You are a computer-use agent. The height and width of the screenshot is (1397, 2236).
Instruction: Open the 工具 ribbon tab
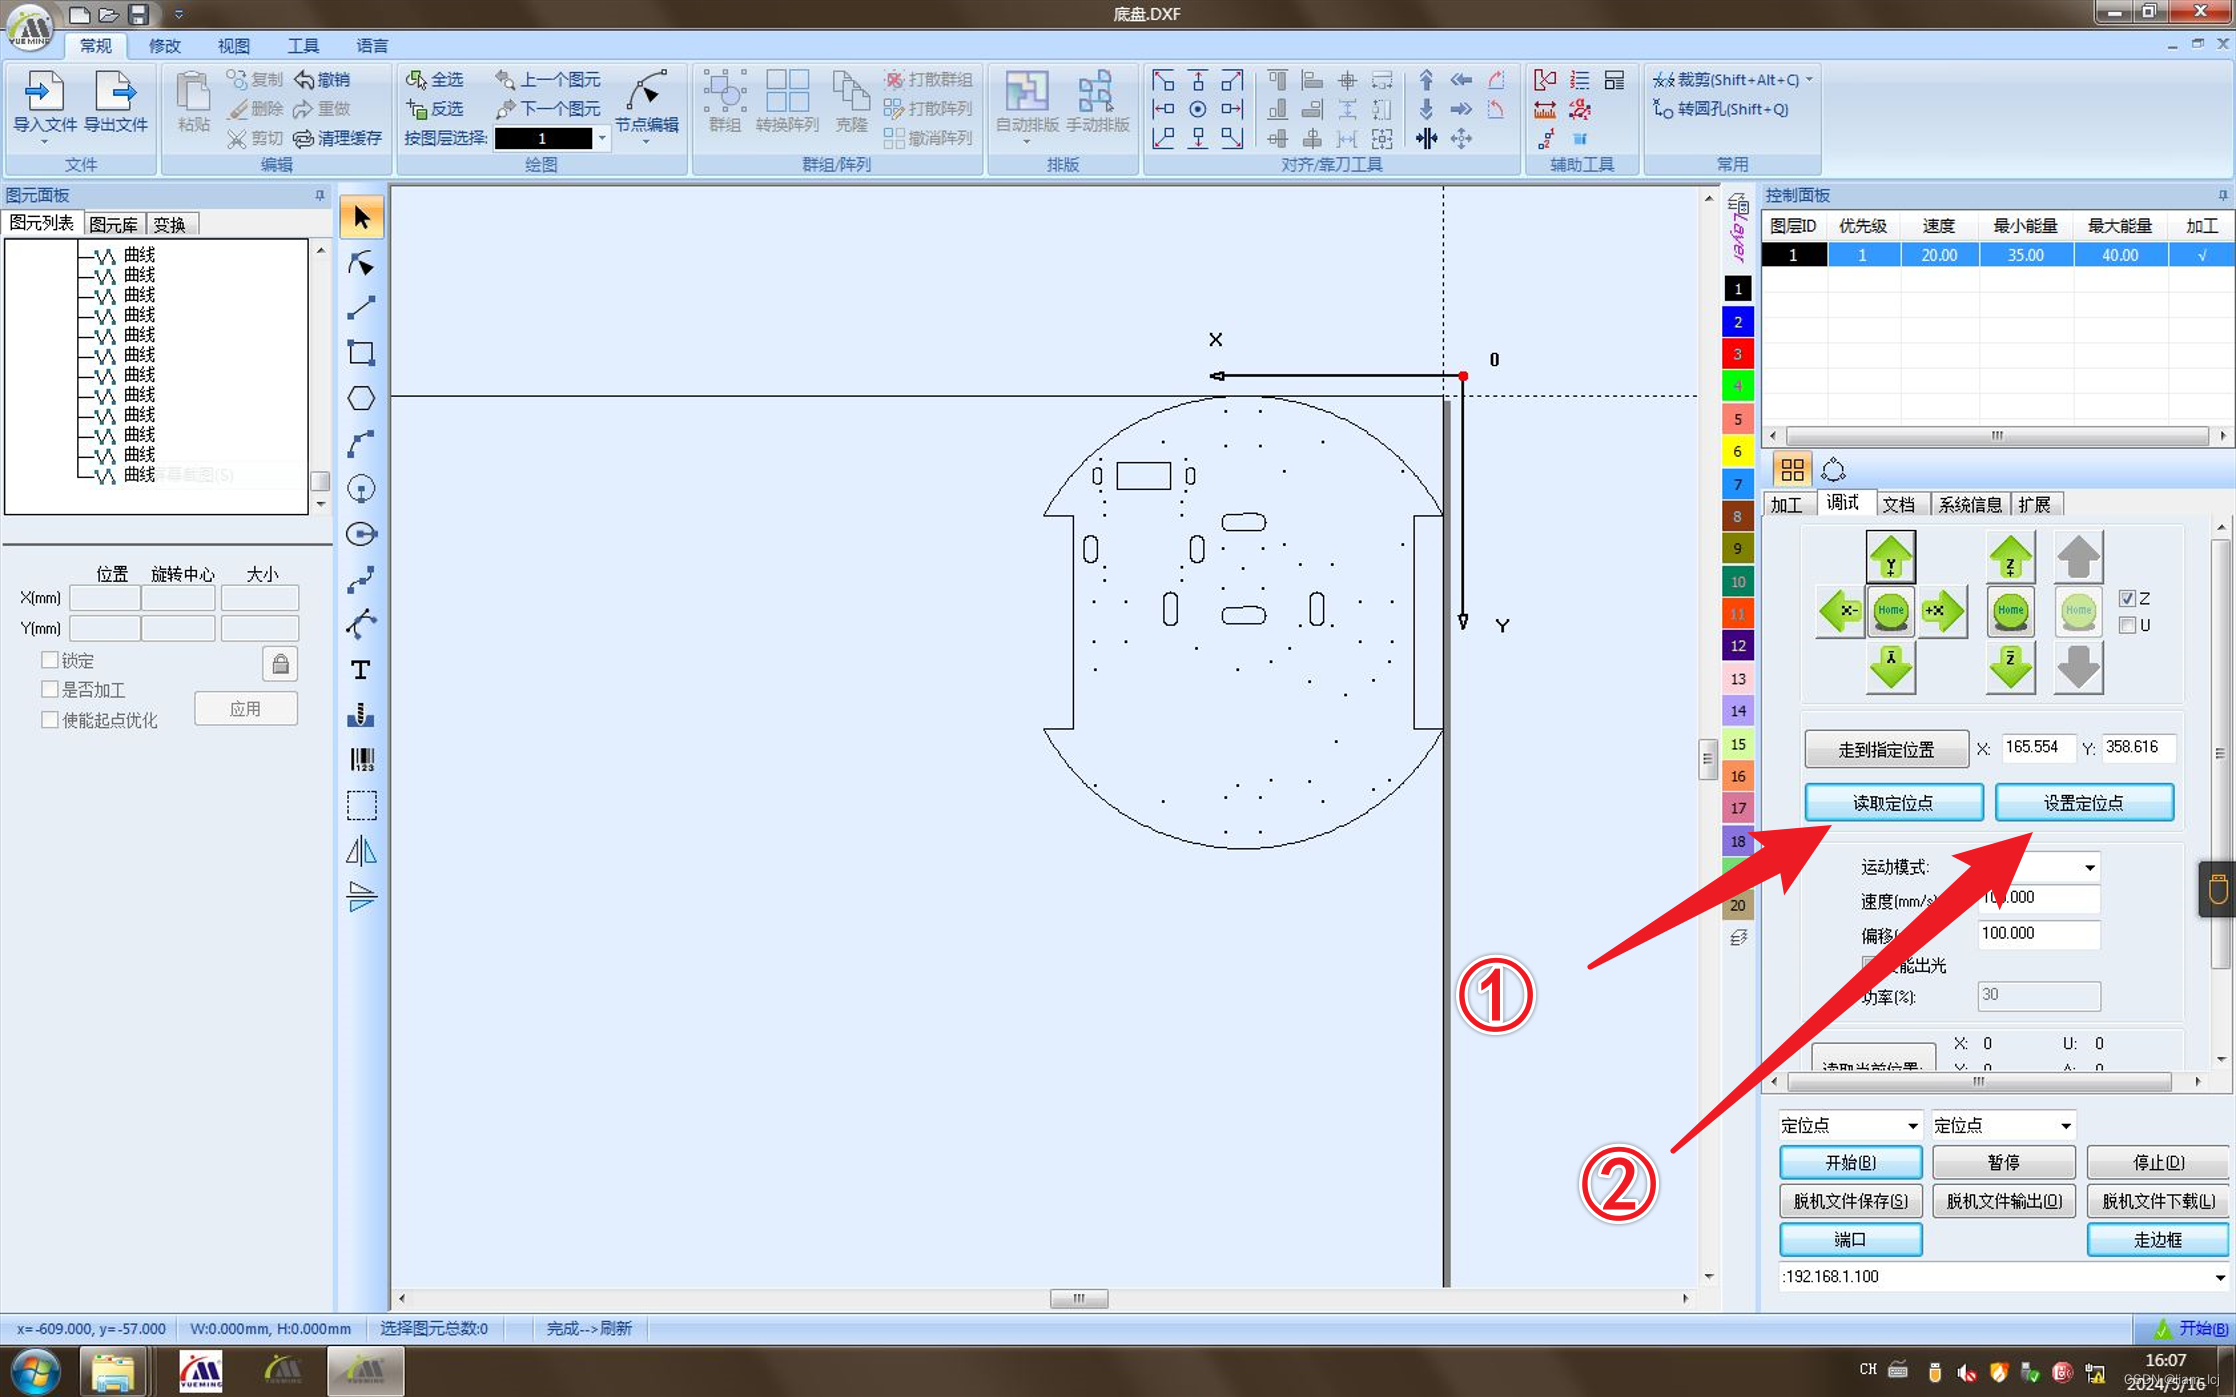point(303,45)
